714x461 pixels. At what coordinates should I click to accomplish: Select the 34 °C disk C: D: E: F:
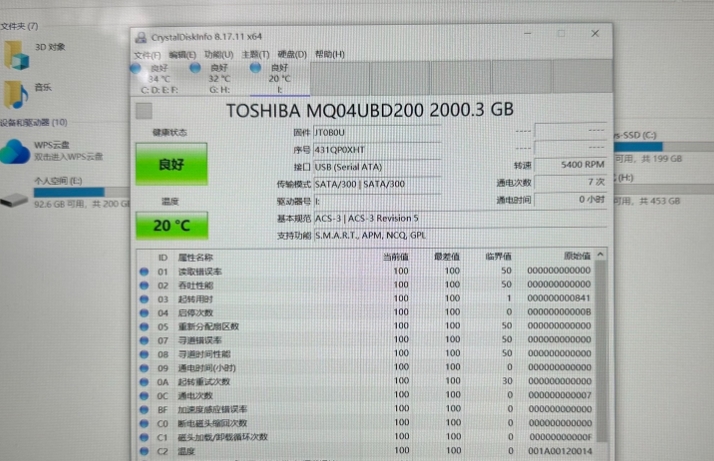(158, 74)
